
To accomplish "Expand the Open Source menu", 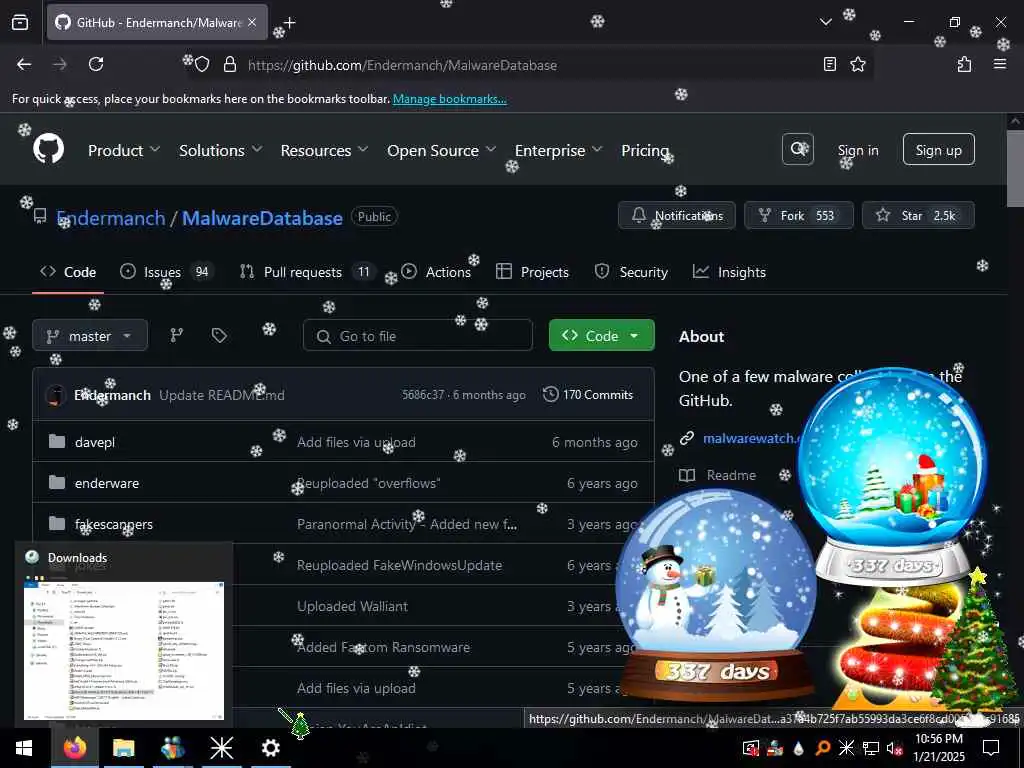I will point(441,150).
